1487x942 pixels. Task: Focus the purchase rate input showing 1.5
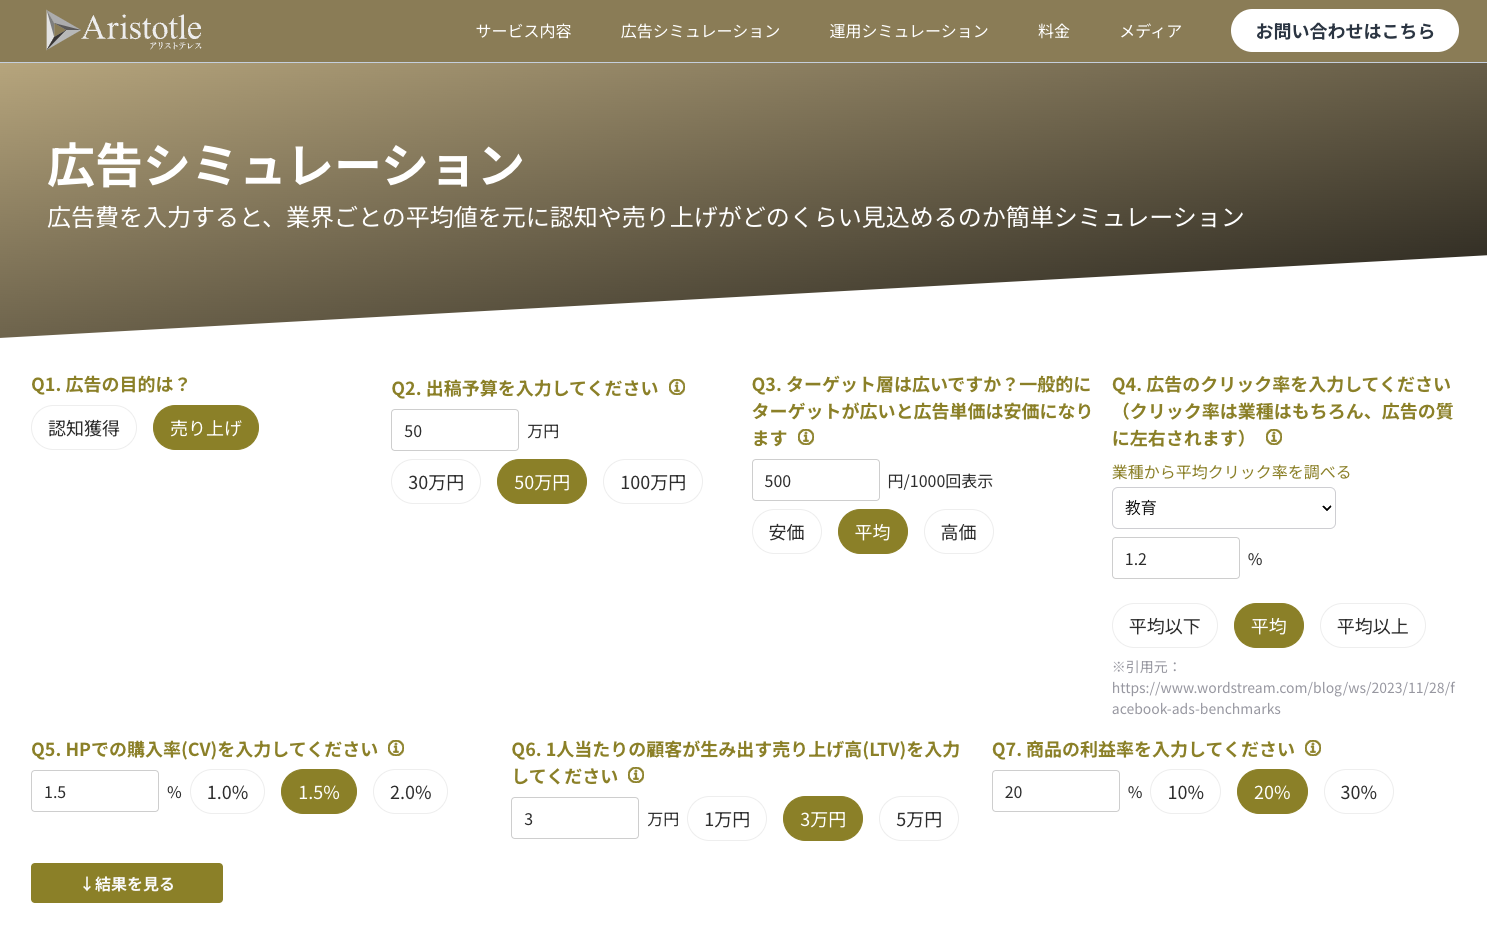95,791
